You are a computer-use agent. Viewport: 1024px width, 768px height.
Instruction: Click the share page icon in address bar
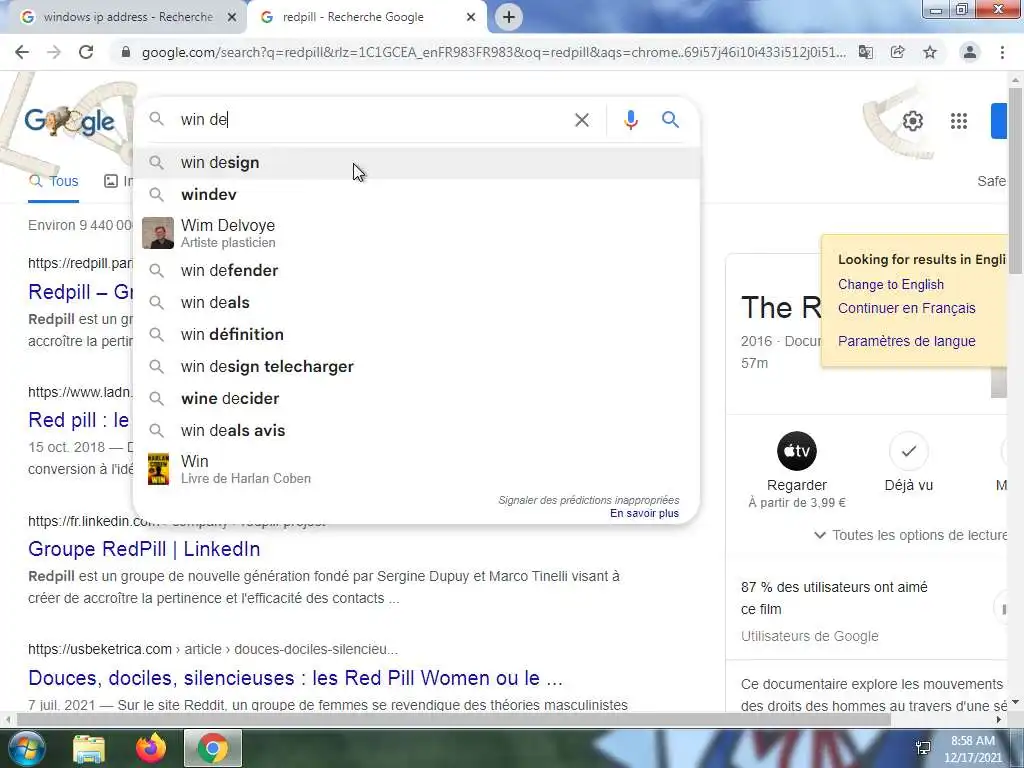[x=898, y=52]
